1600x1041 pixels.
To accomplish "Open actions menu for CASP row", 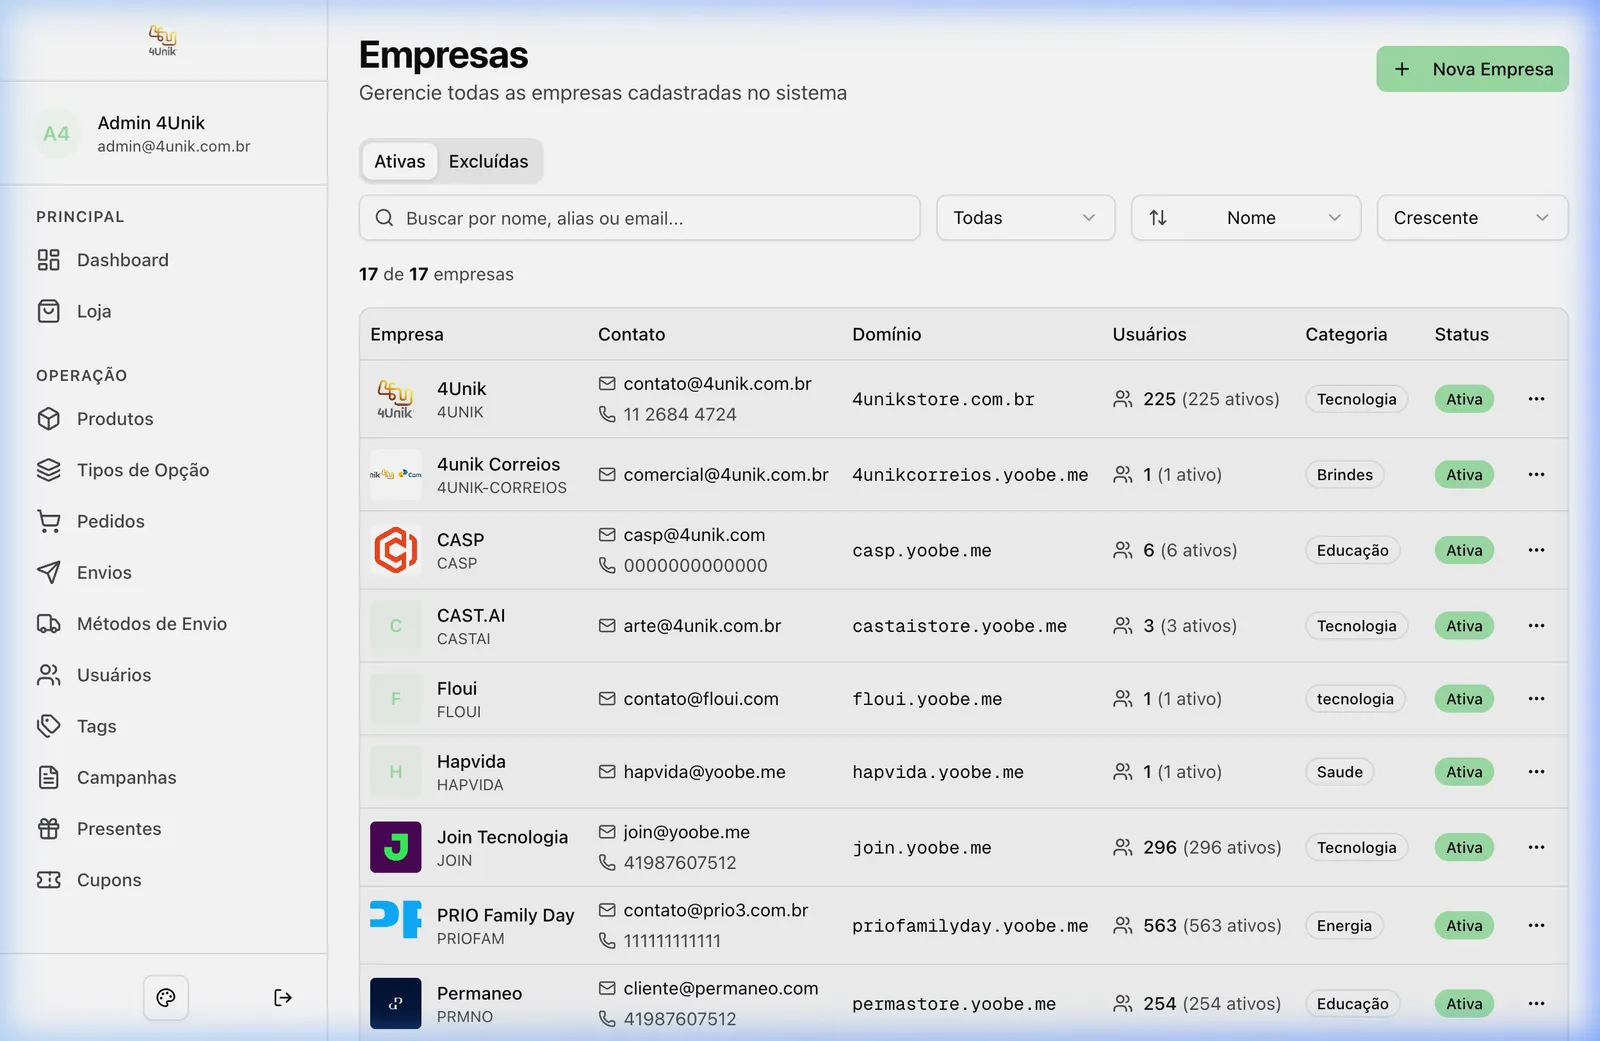I will [x=1537, y=550].
